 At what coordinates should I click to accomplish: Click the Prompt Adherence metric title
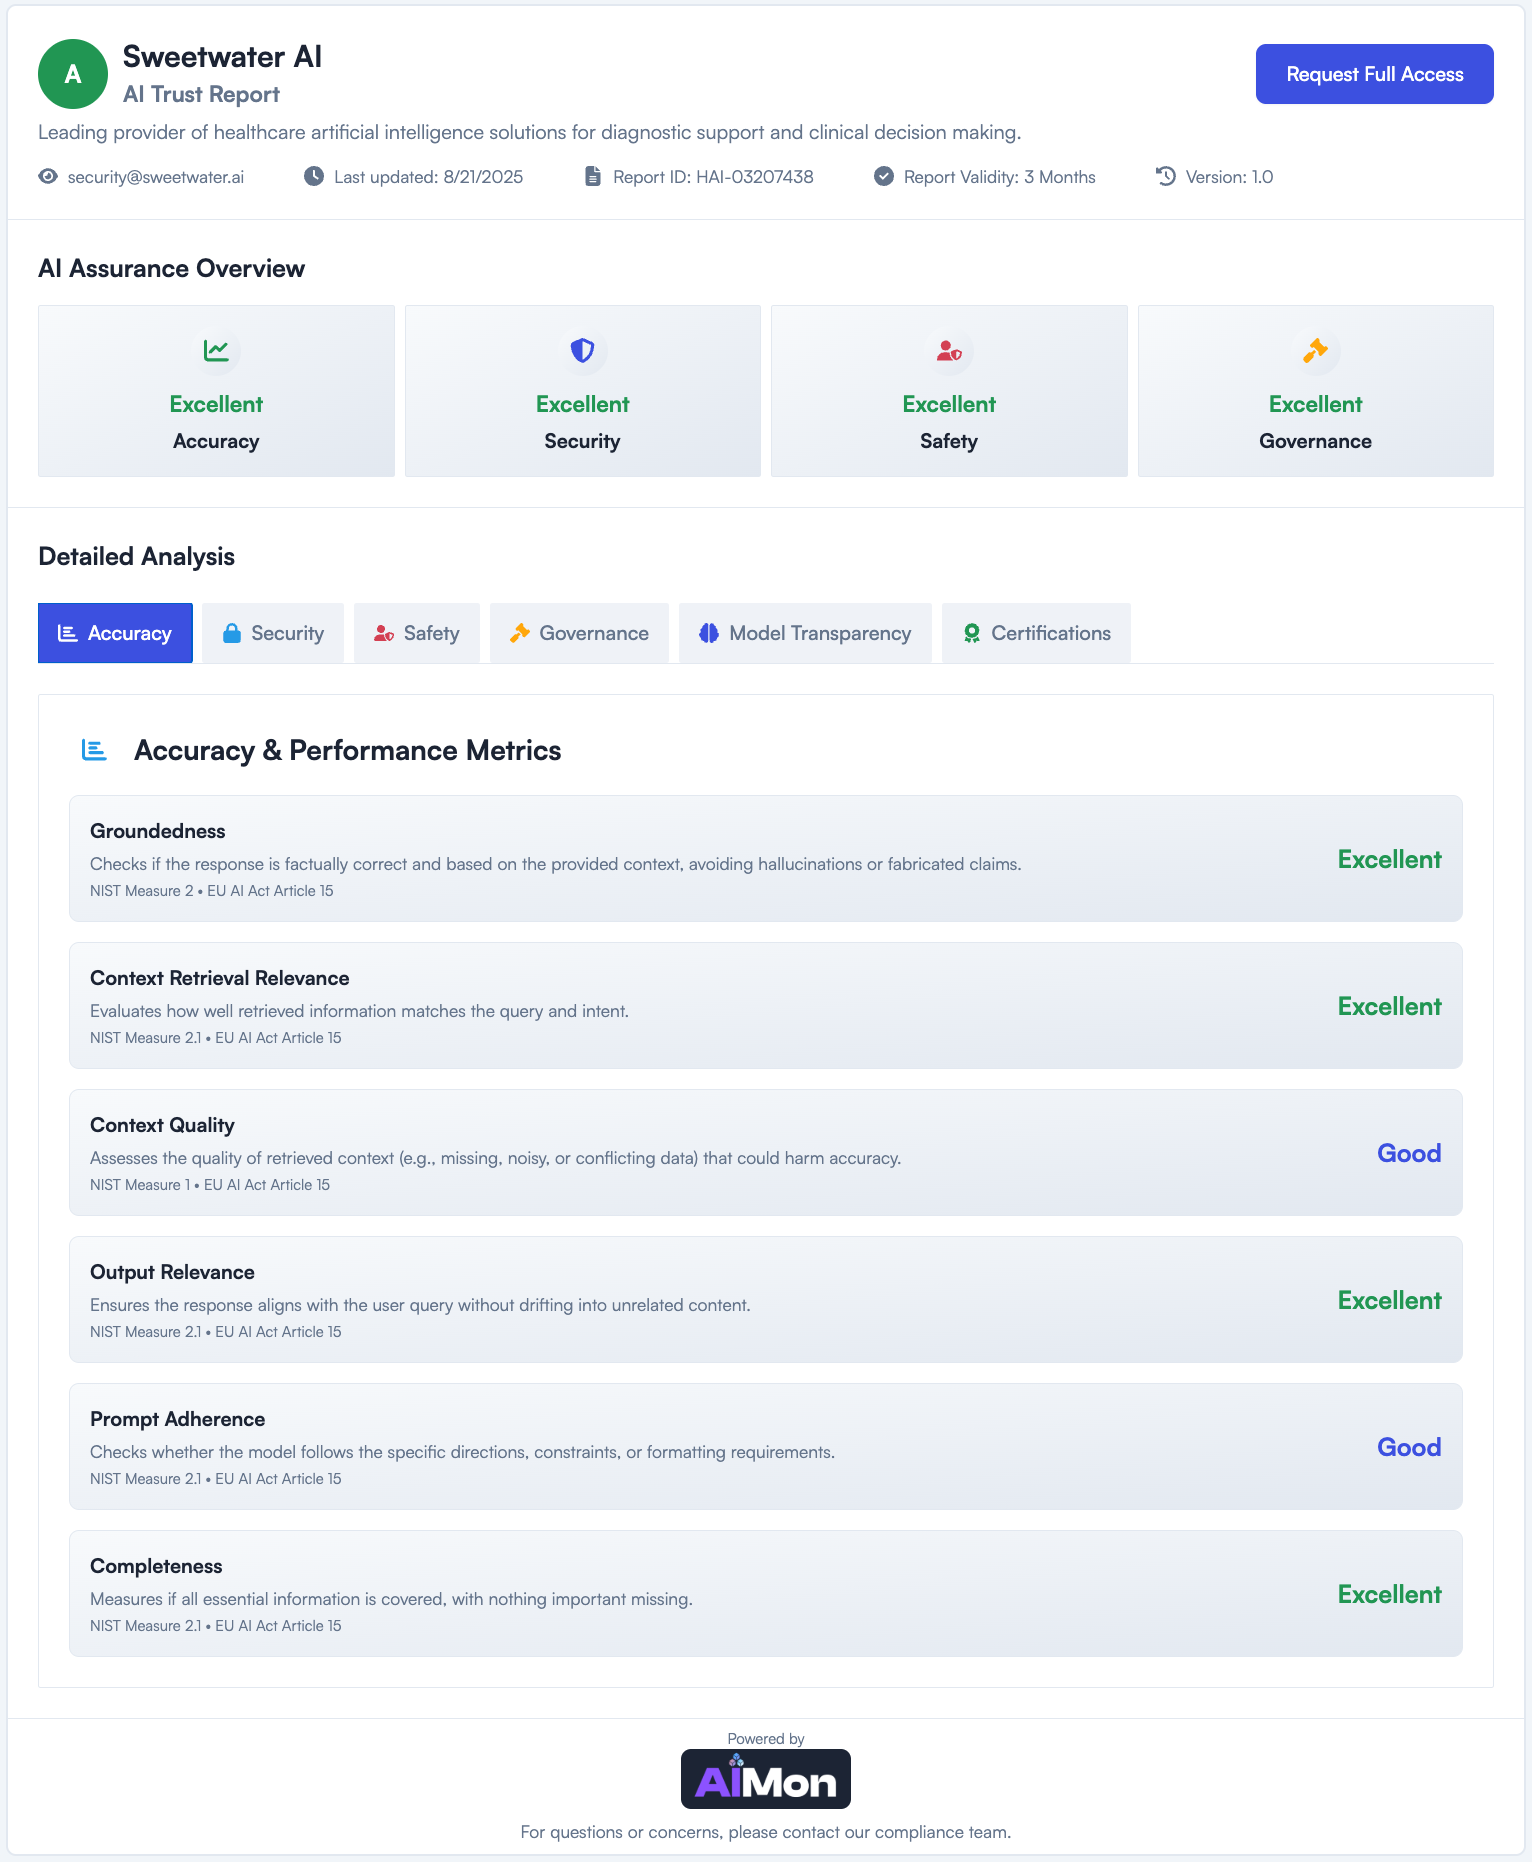tap(178, 1419)
